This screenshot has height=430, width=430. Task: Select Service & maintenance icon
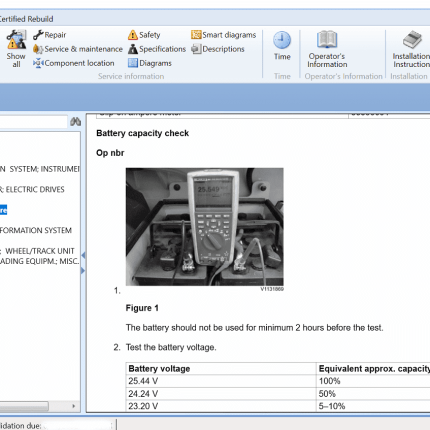coord(38,49)
